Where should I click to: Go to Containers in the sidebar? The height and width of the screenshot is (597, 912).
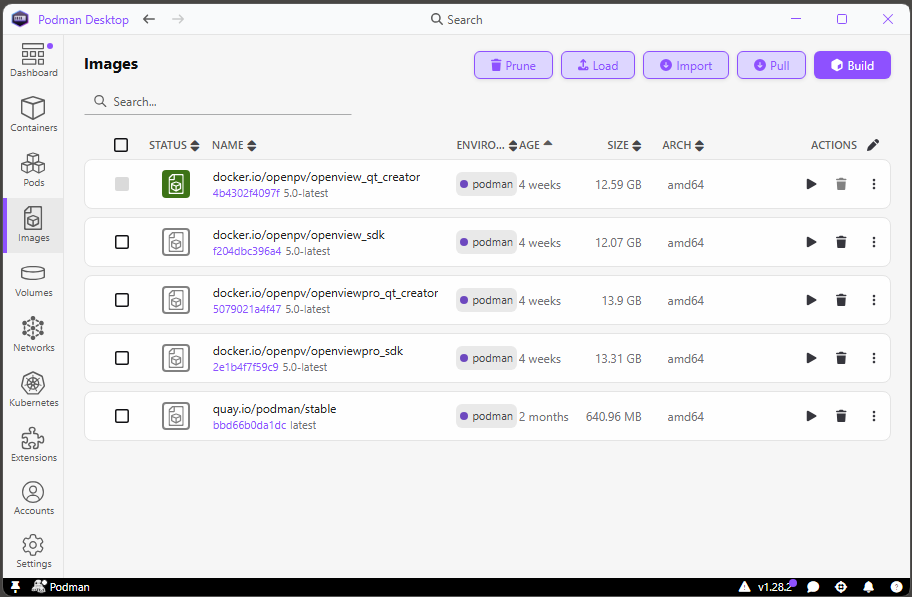click(33, 115)
